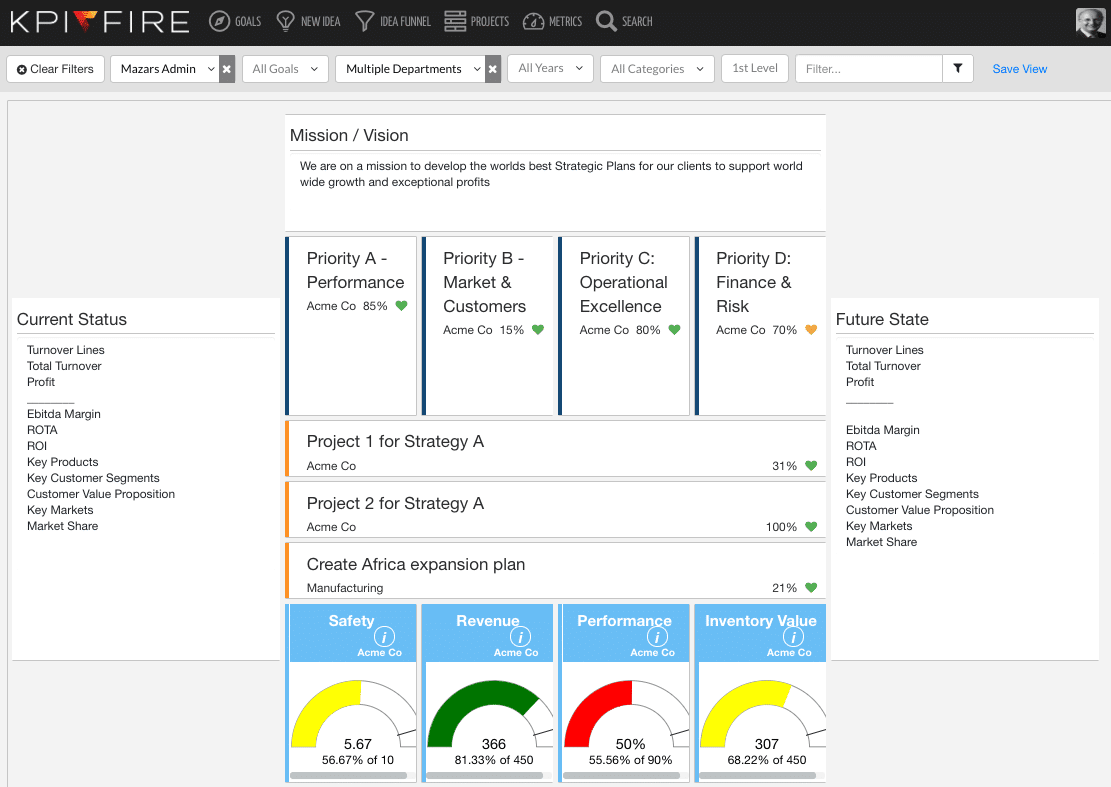Click Safety metric card header
1111x787 pixels.
click(x=354, y=633)
